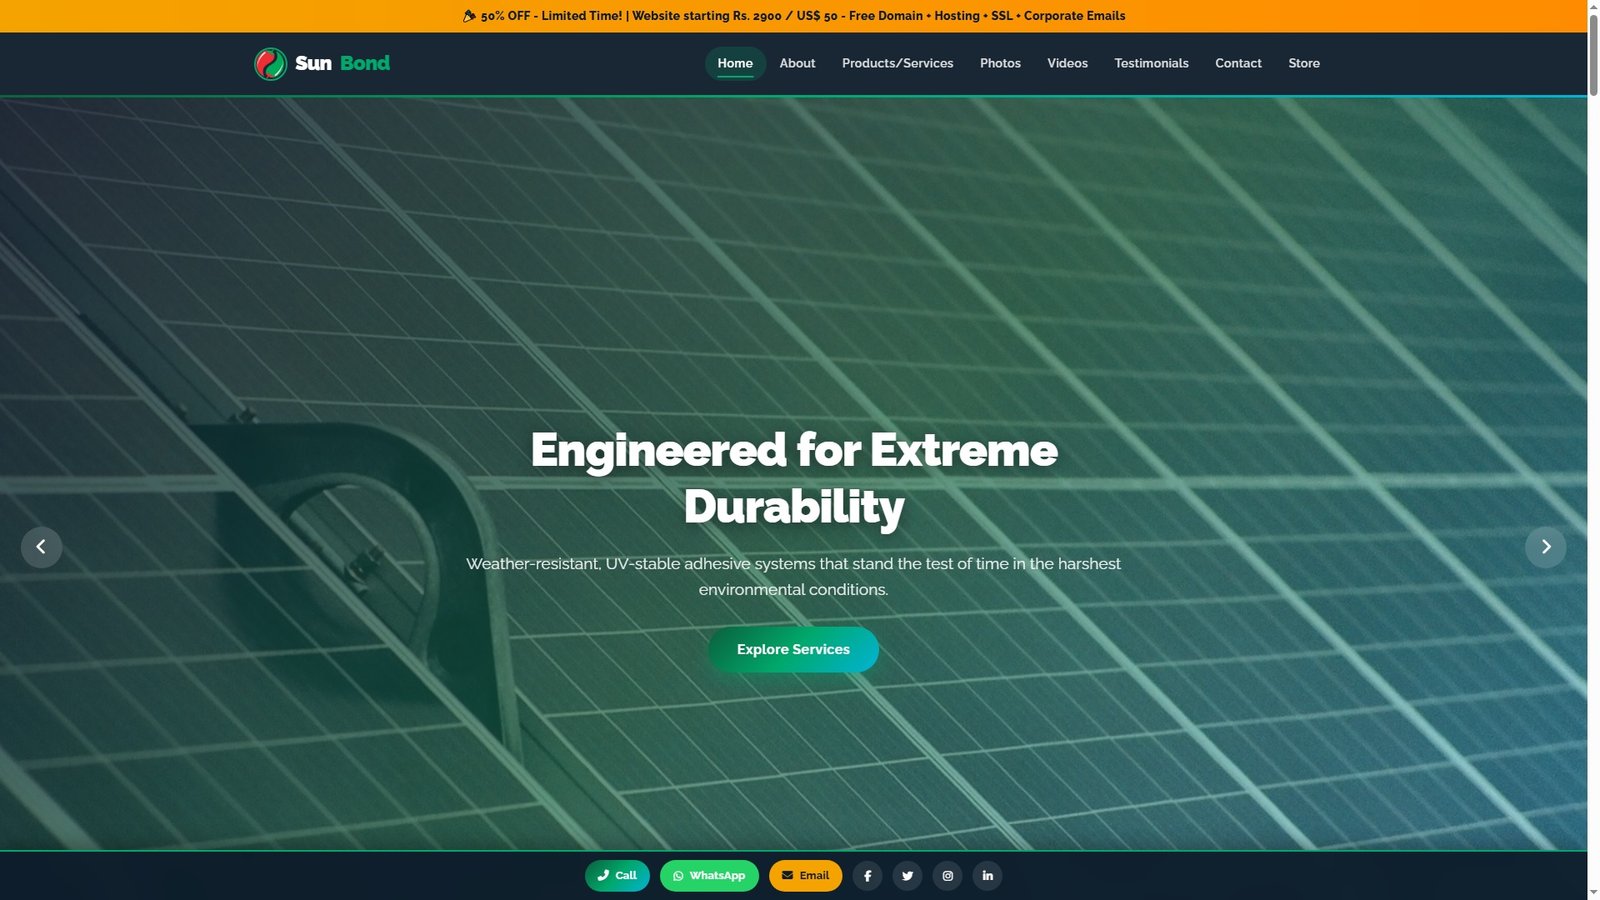This screenshot has width=1600, height=900.
Task: Click the 'Weather-resistant, UV-stable adhesive systems' description
Action: coord(794,577)
